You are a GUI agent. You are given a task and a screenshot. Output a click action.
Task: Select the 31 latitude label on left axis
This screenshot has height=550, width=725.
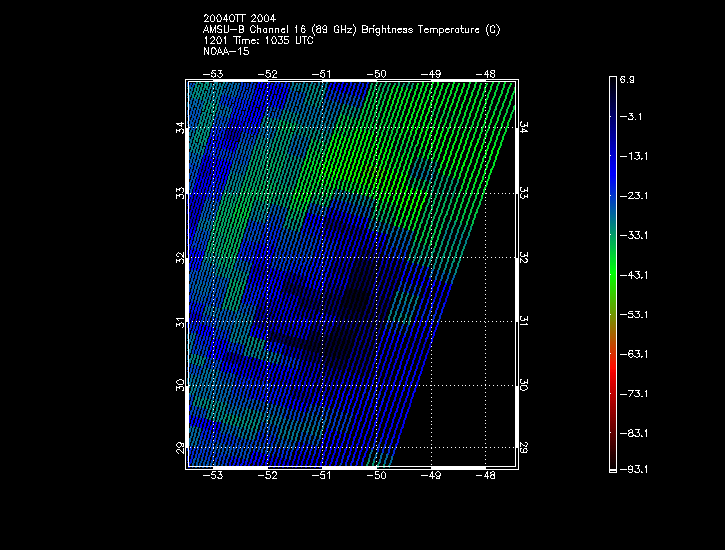(181, 321)
